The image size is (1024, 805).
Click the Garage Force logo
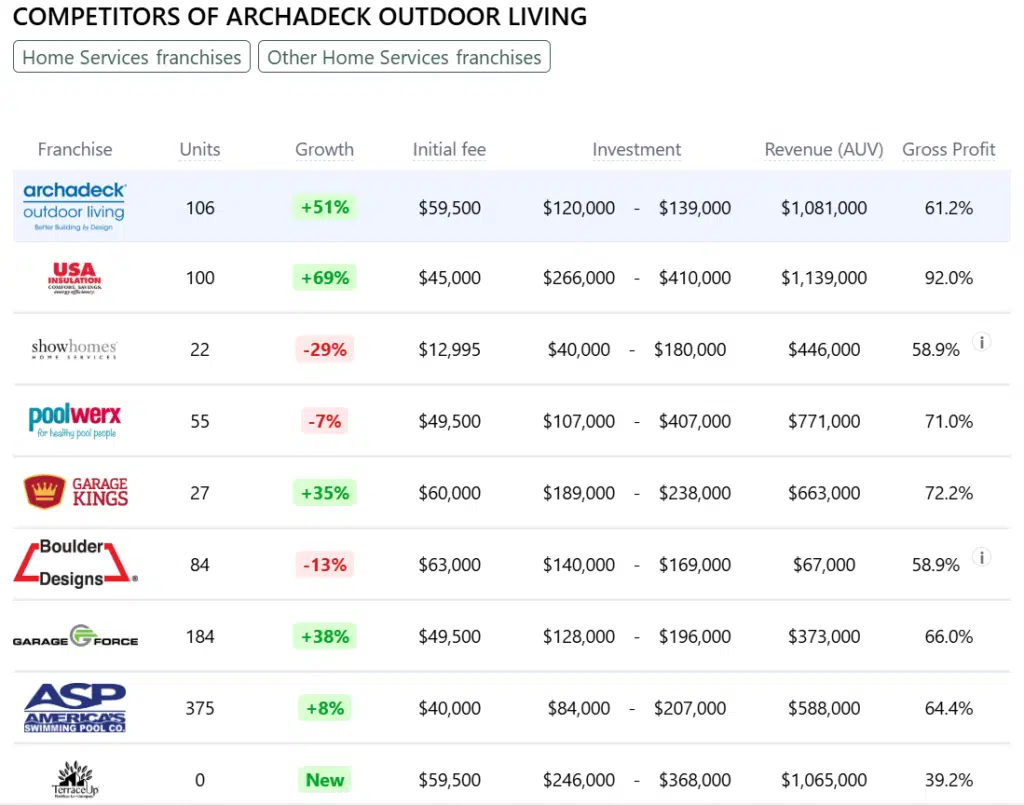click(75, 636)
